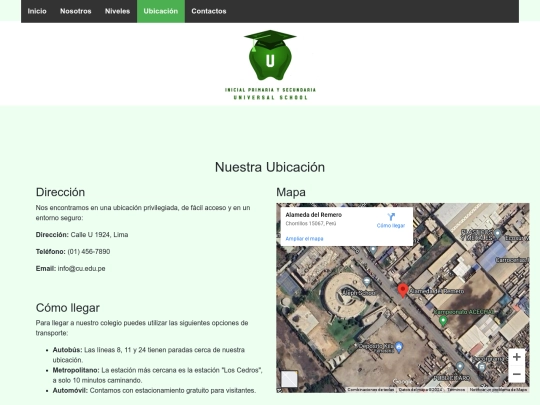The height and width of the screenshot is (405, 540).
Task: Click the Universal School apple logo
Action: 270,65
